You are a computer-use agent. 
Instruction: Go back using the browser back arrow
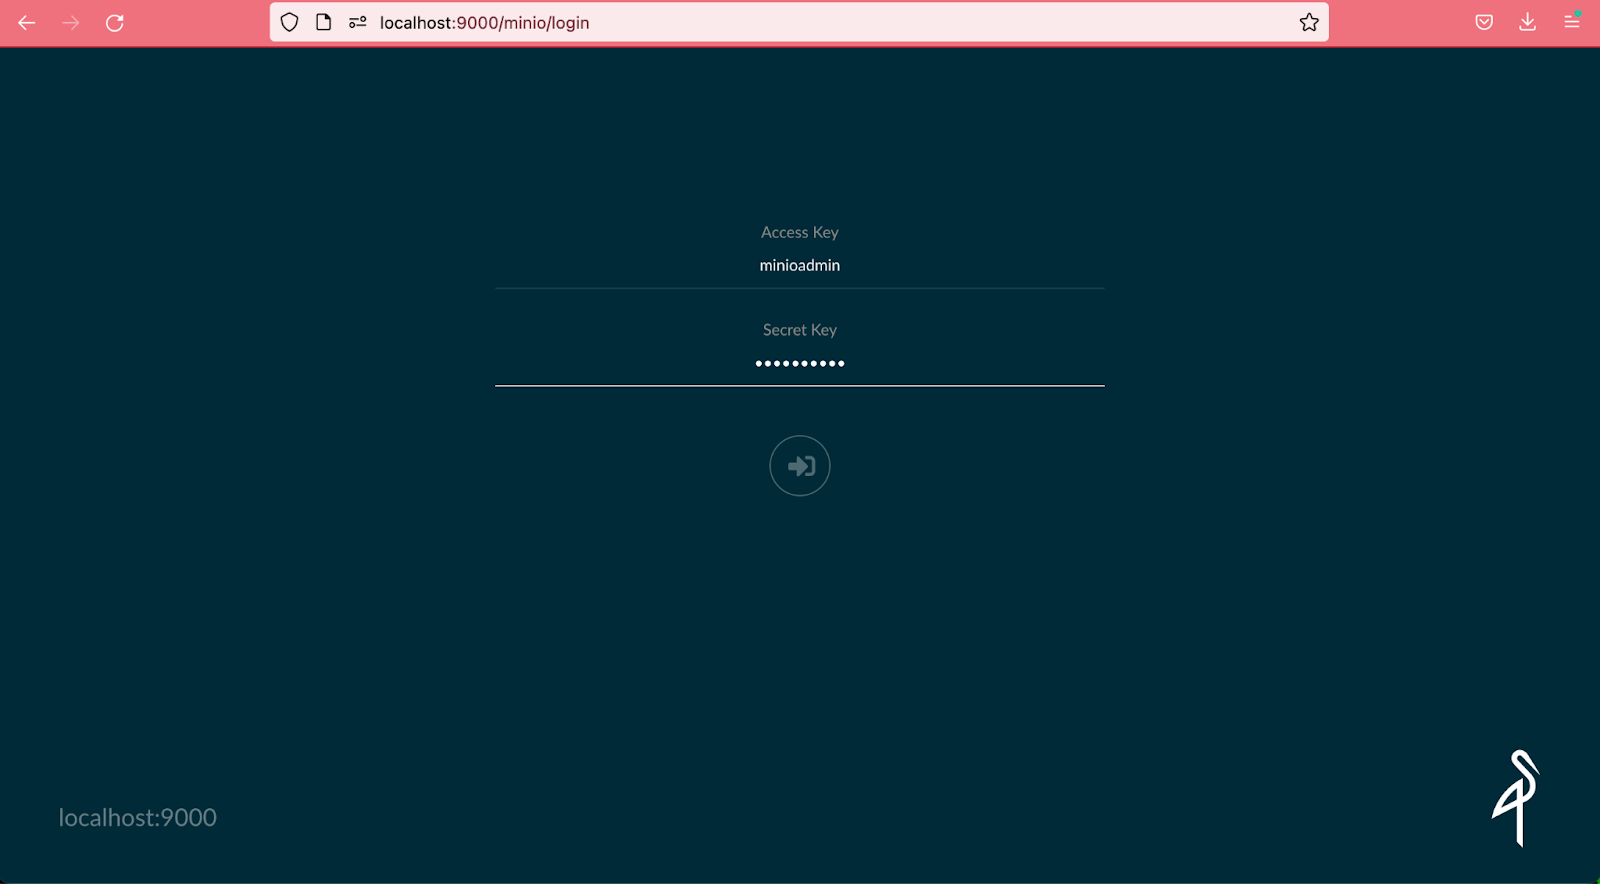27,23
